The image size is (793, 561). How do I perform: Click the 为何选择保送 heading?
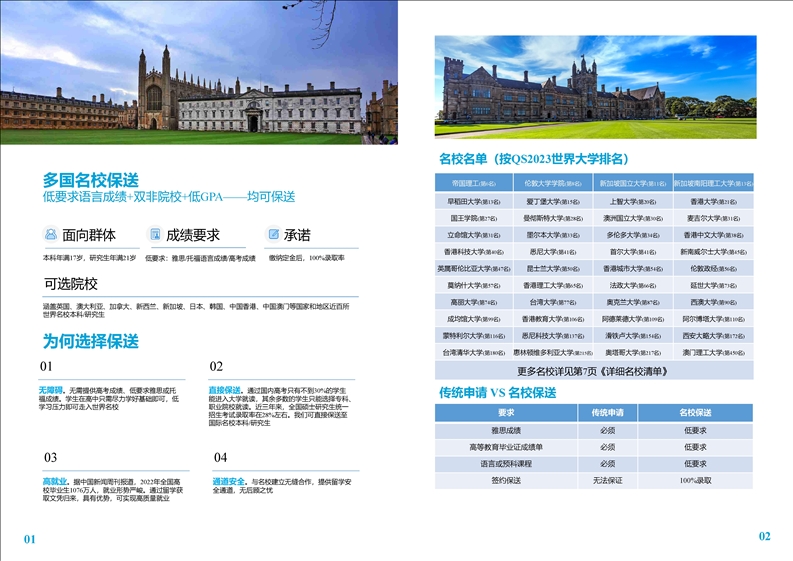pyautogui.click(x=90, y=341)
